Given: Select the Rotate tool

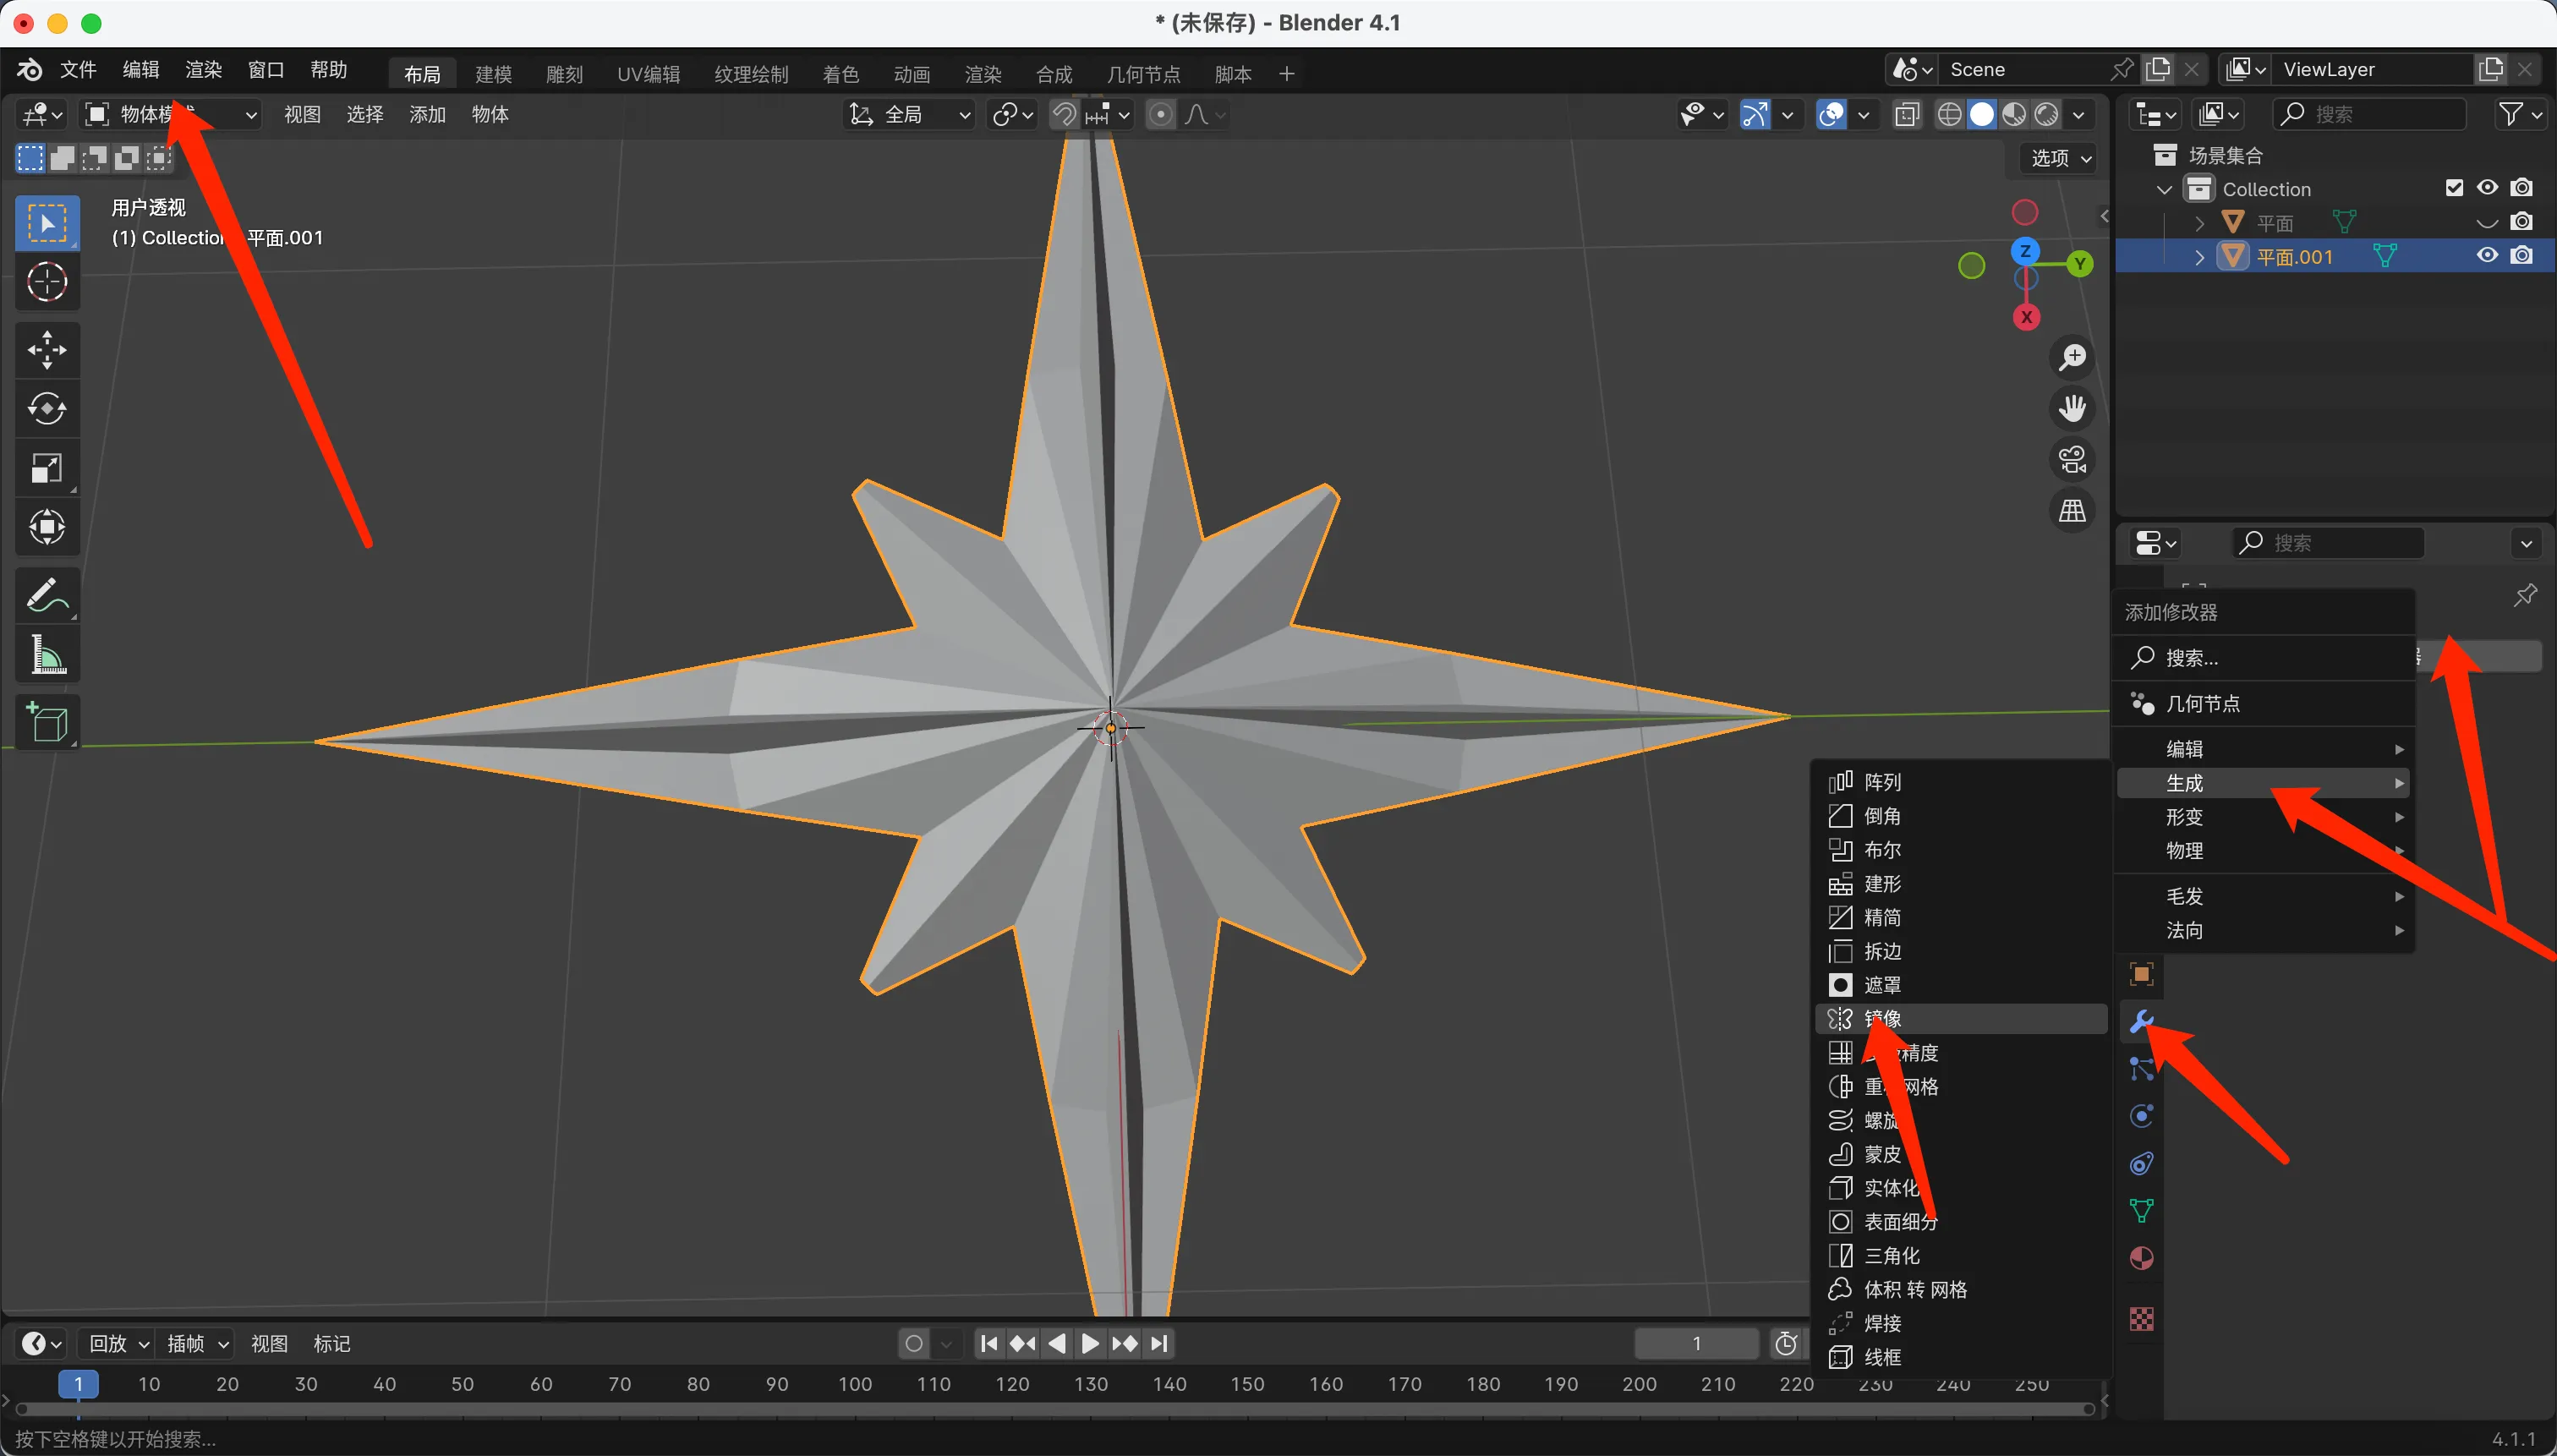Looking at the screenshot, I should coord(47,408).
